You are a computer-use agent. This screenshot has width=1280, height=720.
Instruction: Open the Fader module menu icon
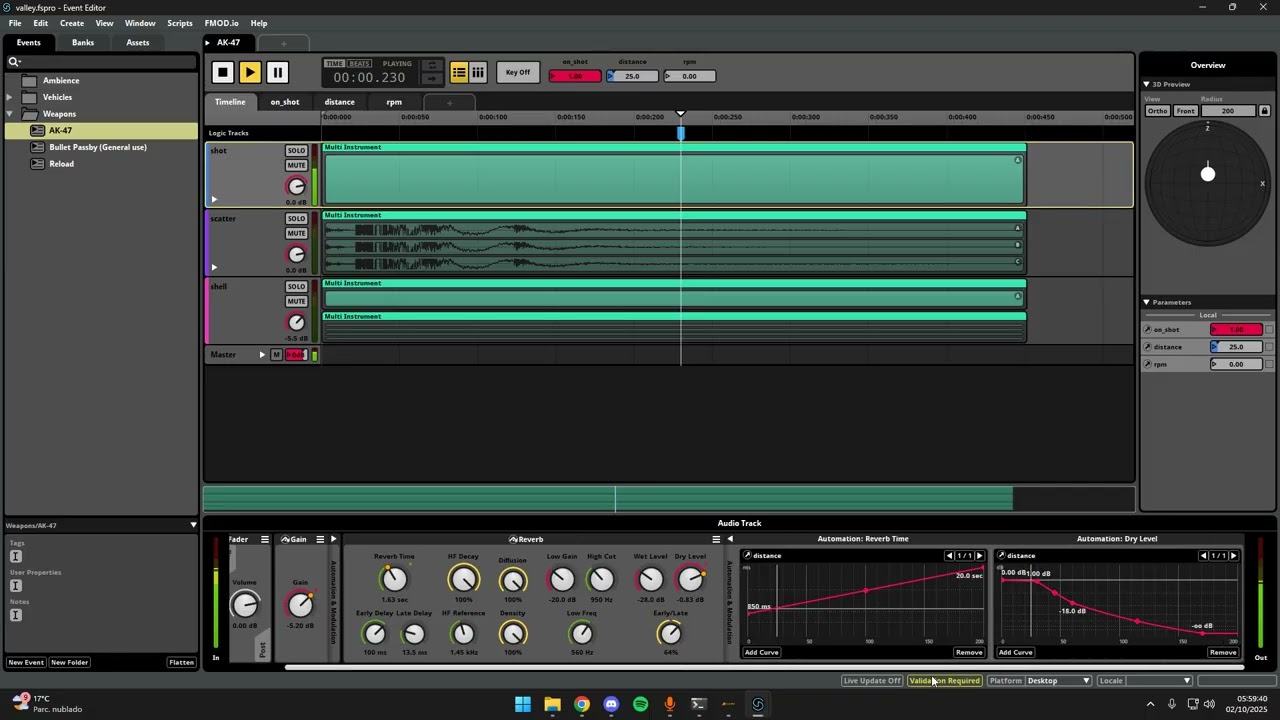(x=265, y=540)
